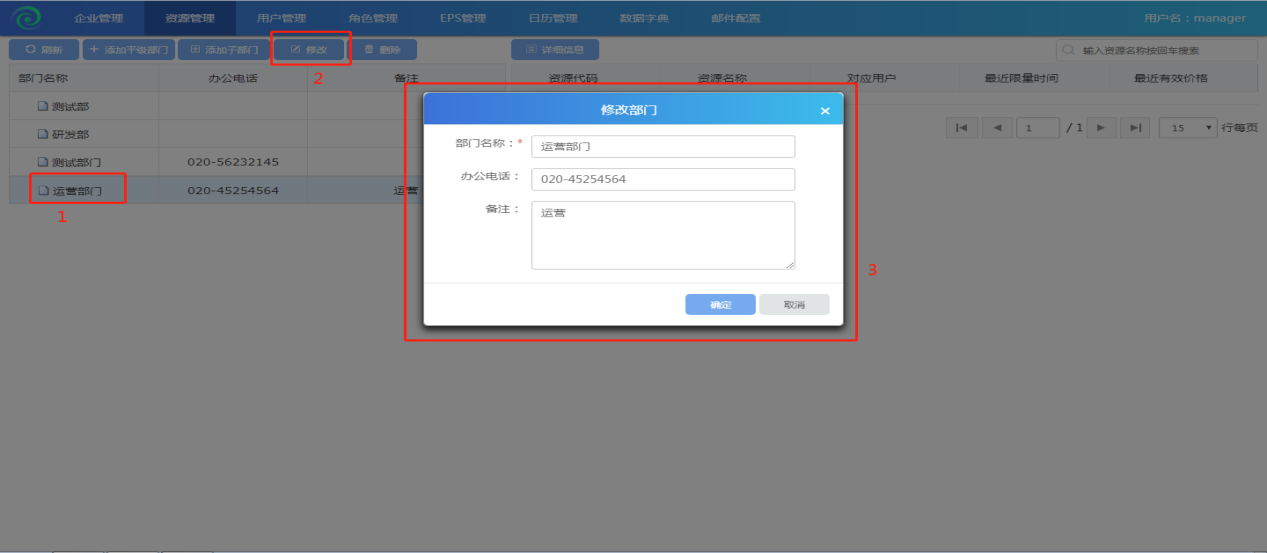1267x553 pixels.
Task: Open the 用户管理 menu
Action: pyautogui.click(x=281, y=18)
